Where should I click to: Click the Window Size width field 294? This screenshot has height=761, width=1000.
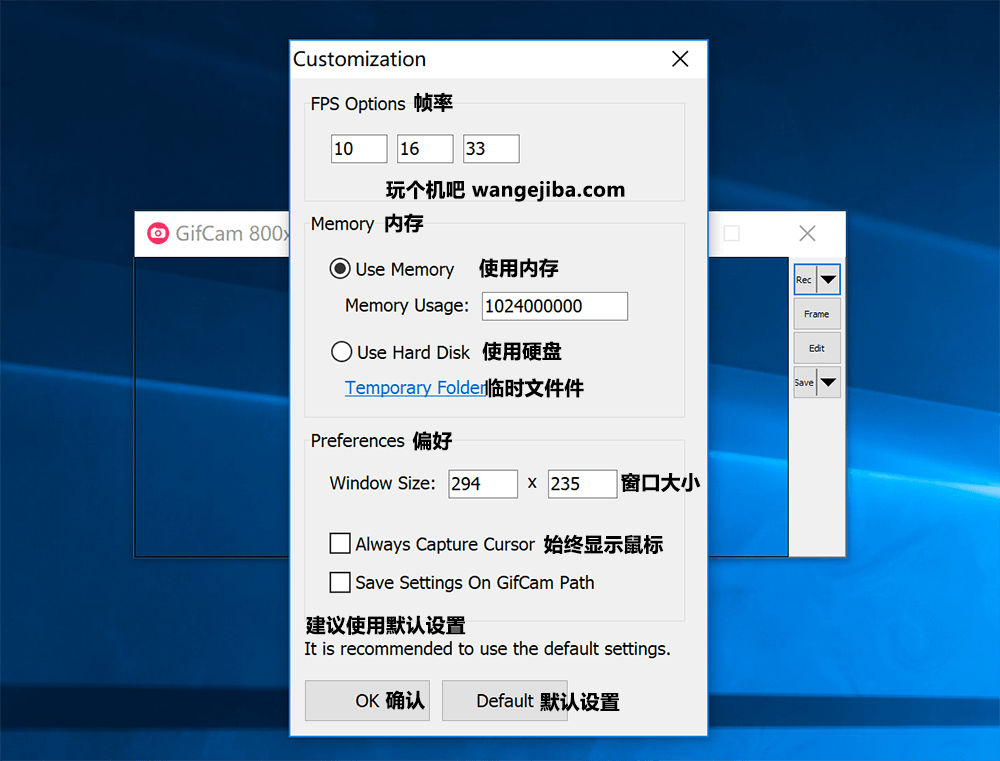pos(483,484)
